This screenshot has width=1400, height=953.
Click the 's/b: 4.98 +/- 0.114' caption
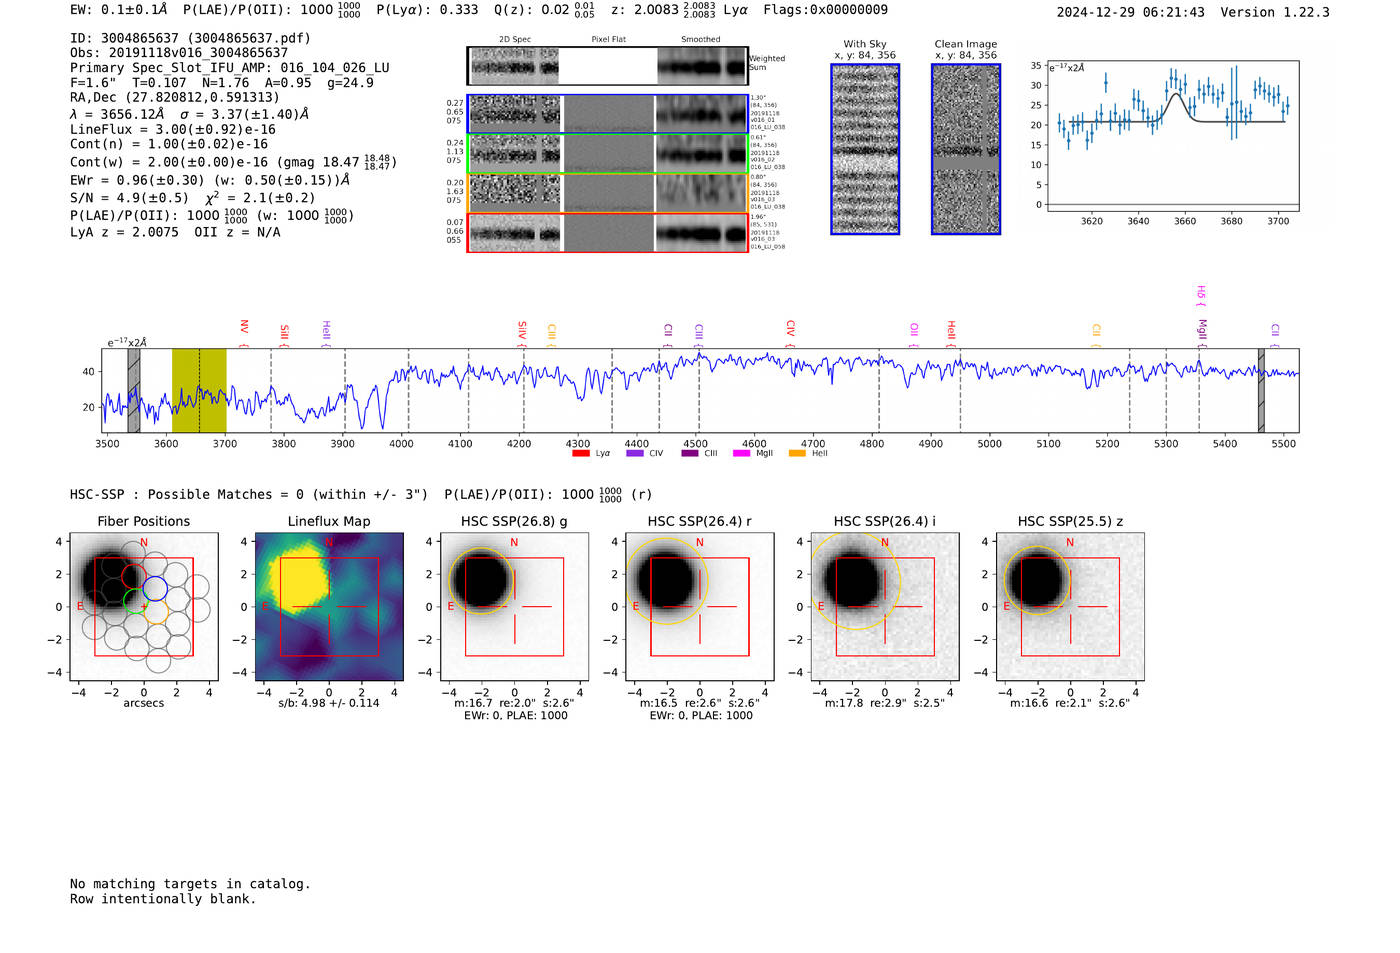(x=329, y=703)
